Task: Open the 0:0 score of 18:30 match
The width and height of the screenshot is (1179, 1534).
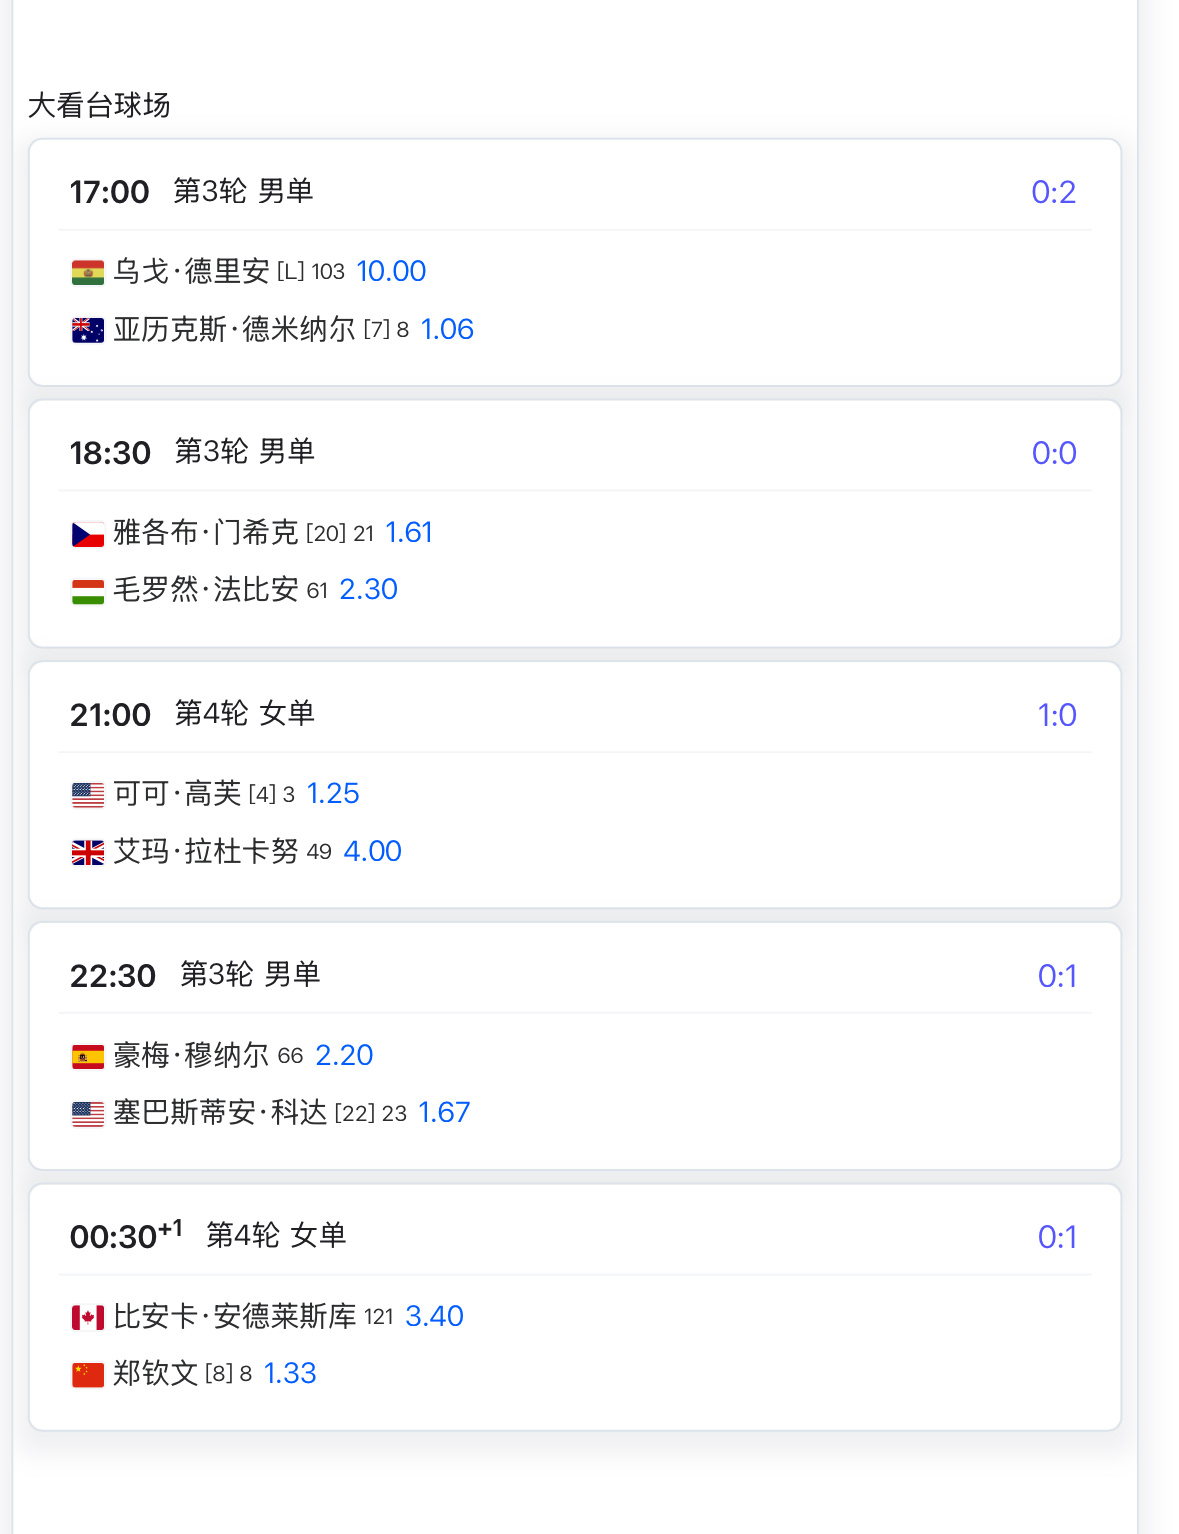Action: pos(1054,453)
